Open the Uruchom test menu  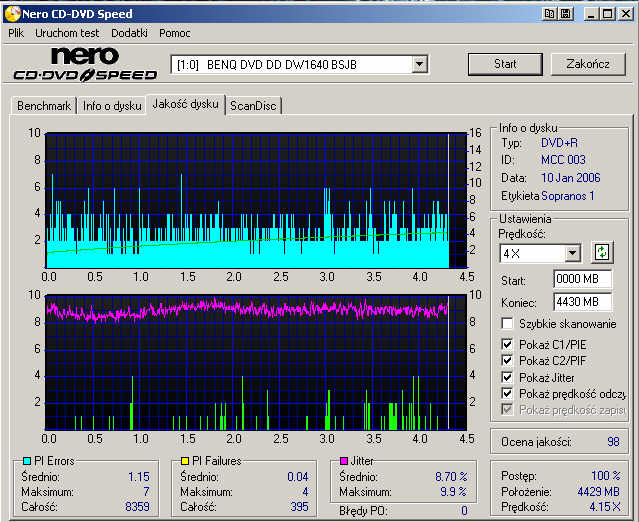point(67,33)
